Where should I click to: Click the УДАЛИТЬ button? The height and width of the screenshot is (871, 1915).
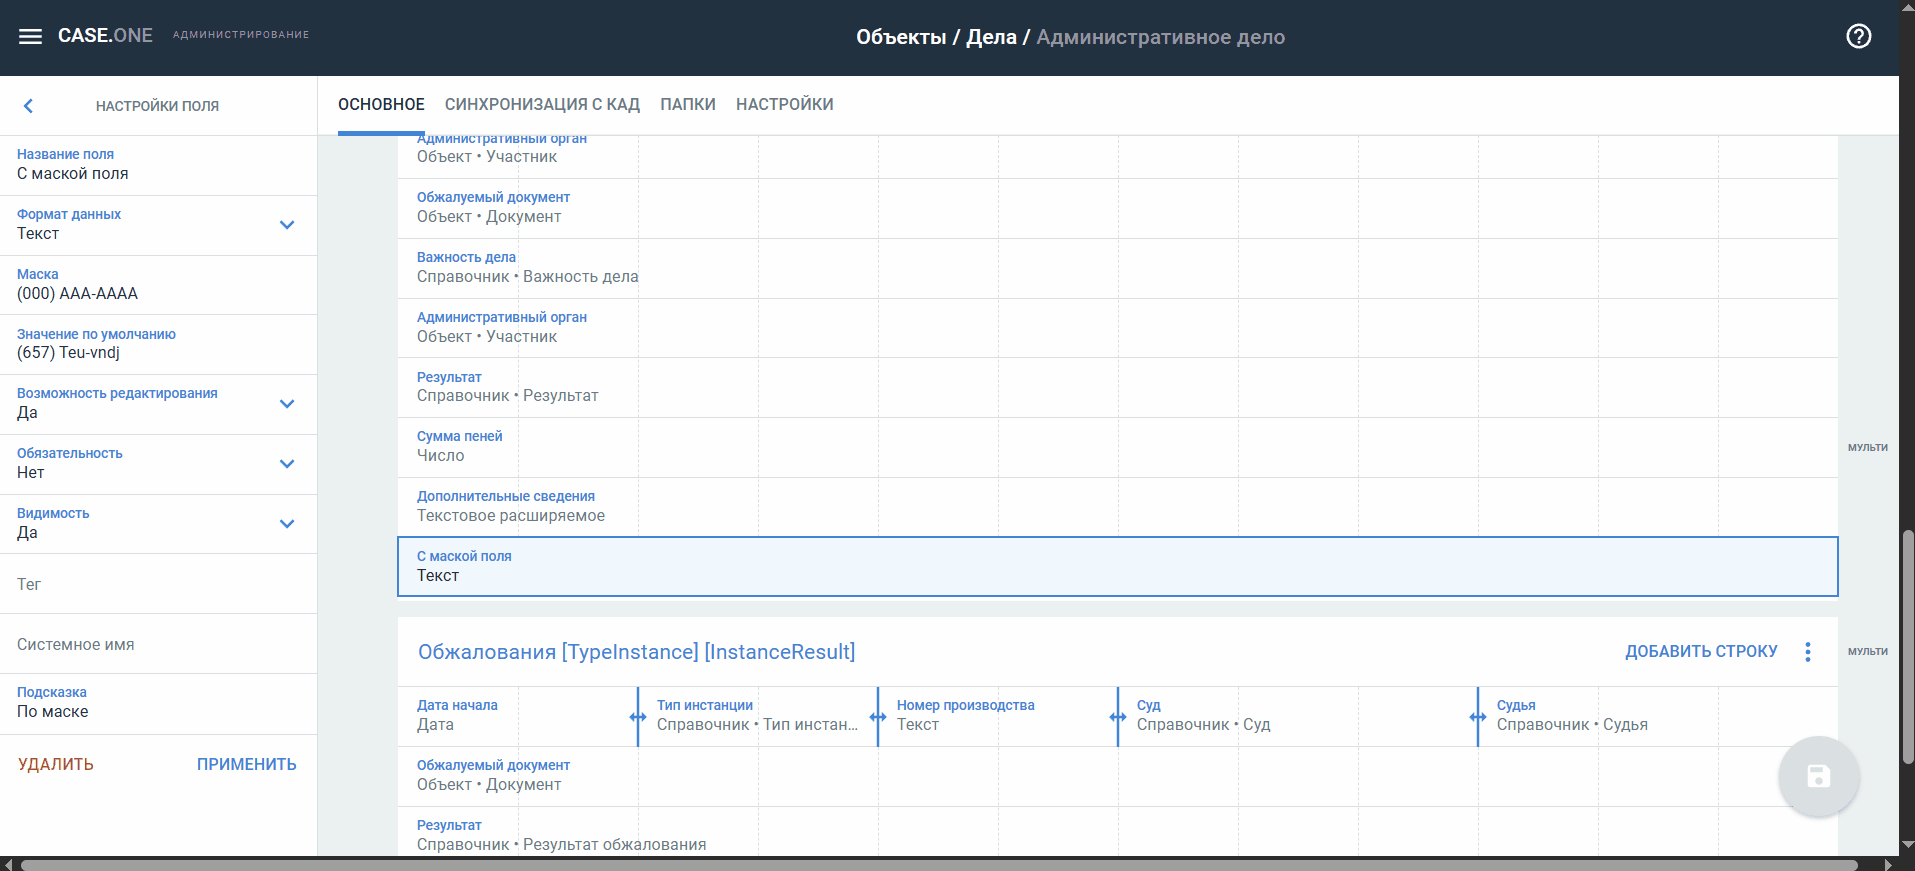click(x=56, y=764)
